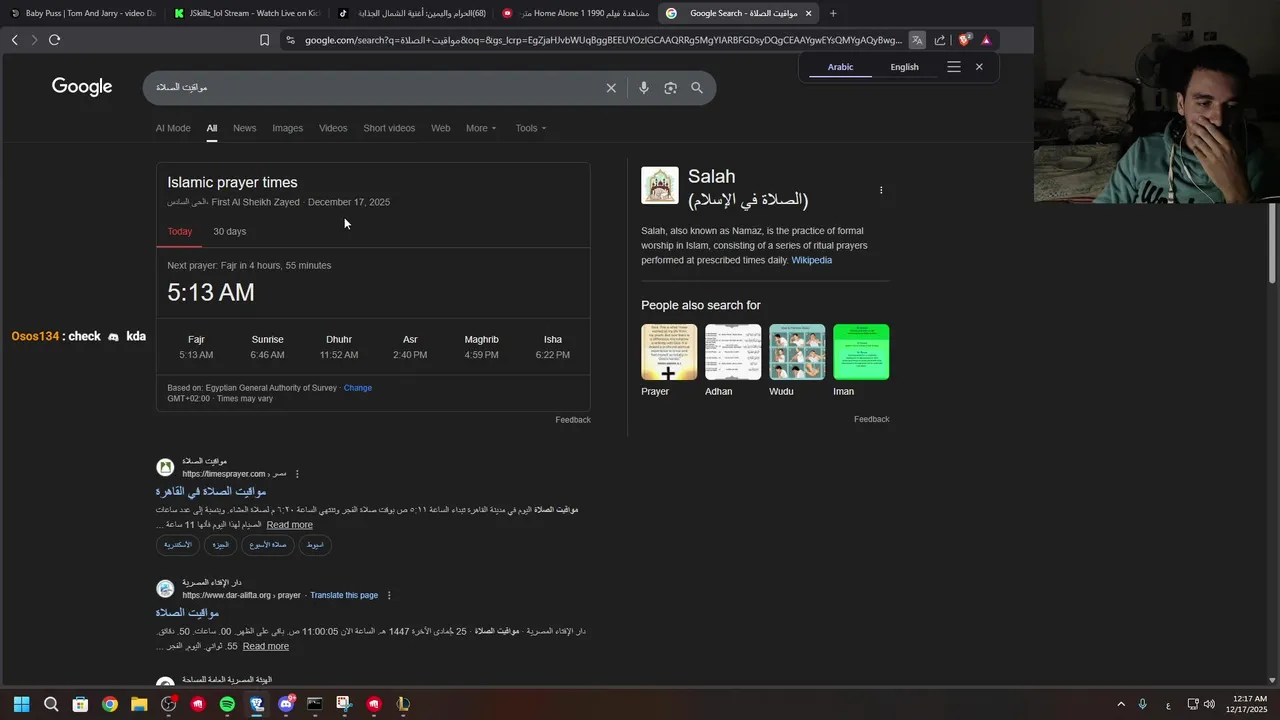Open the dar-alifta.org prayer times result title
Viewport: 1280px width, 720px height.
[187, 612]
